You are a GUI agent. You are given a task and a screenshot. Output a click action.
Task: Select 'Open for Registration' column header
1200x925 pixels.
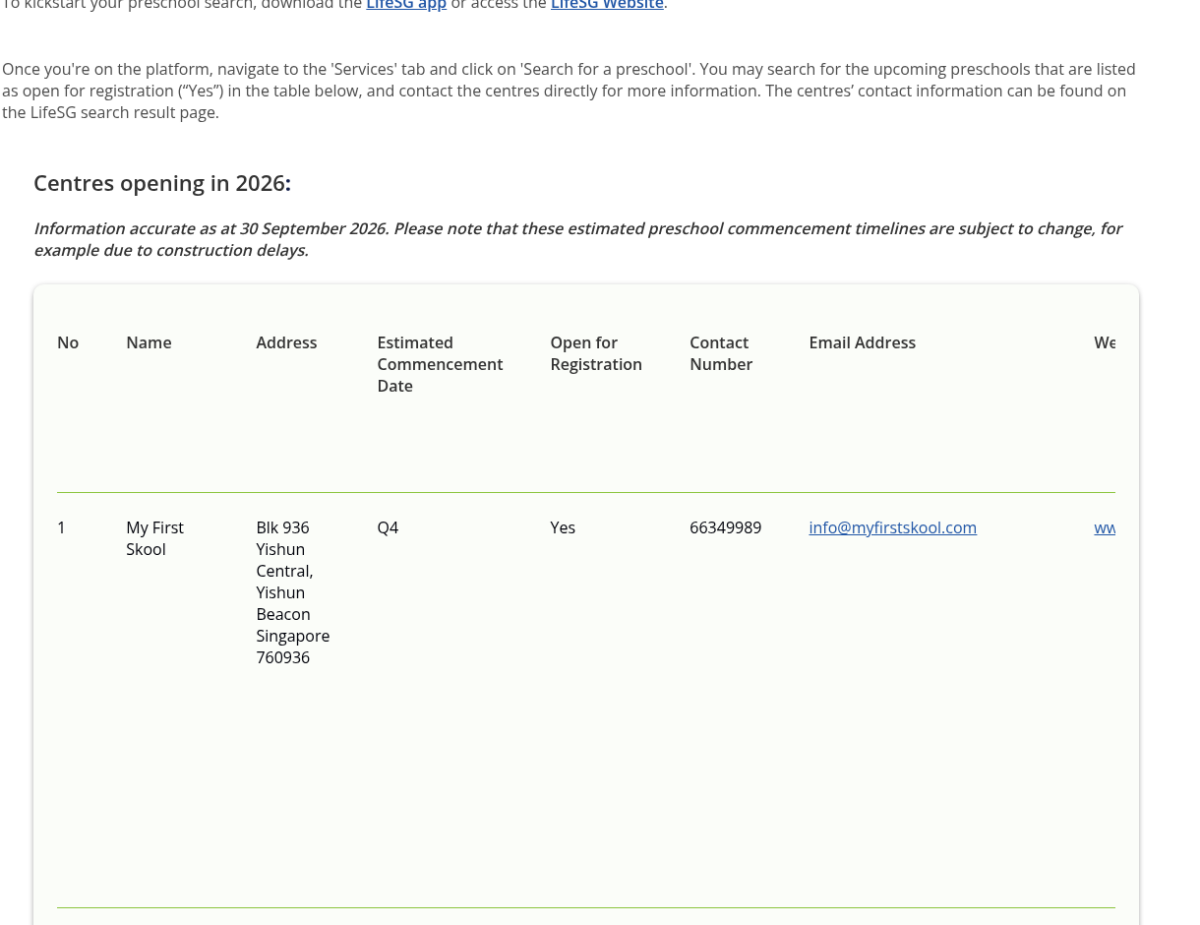tap(596, 354)
